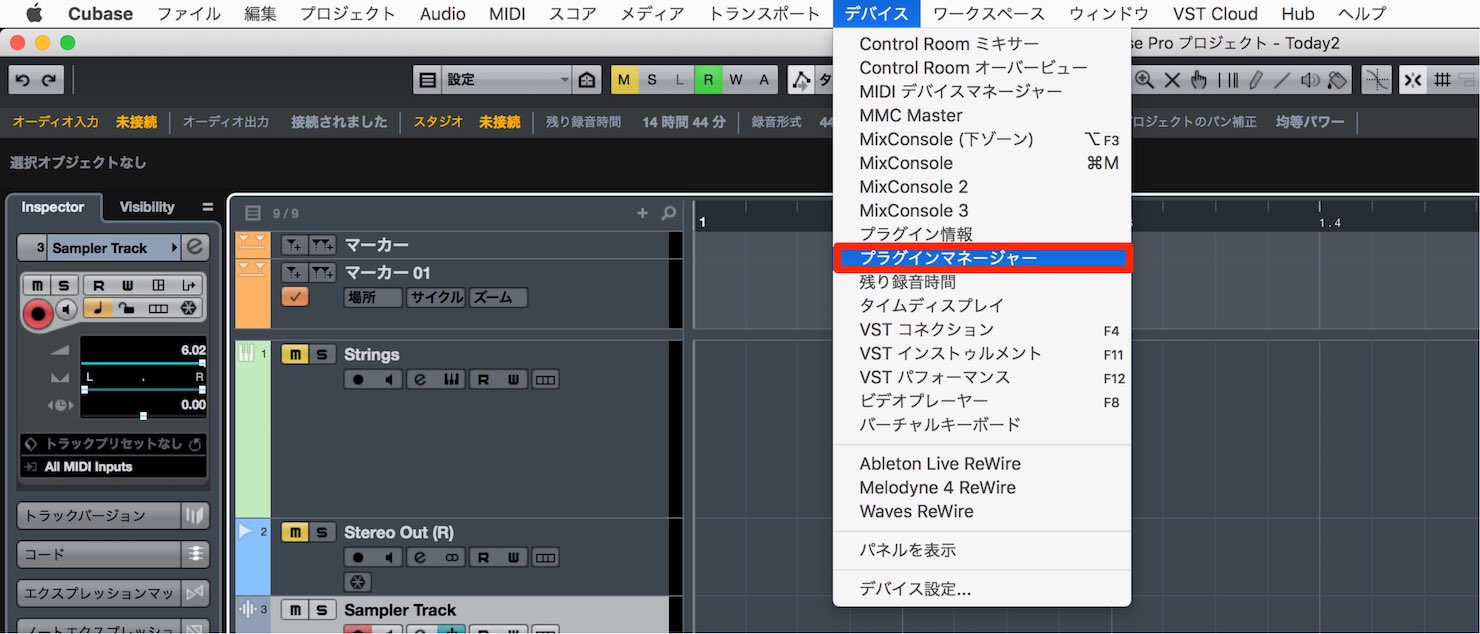Redo using the toolbar arrow

coord(48,80)
